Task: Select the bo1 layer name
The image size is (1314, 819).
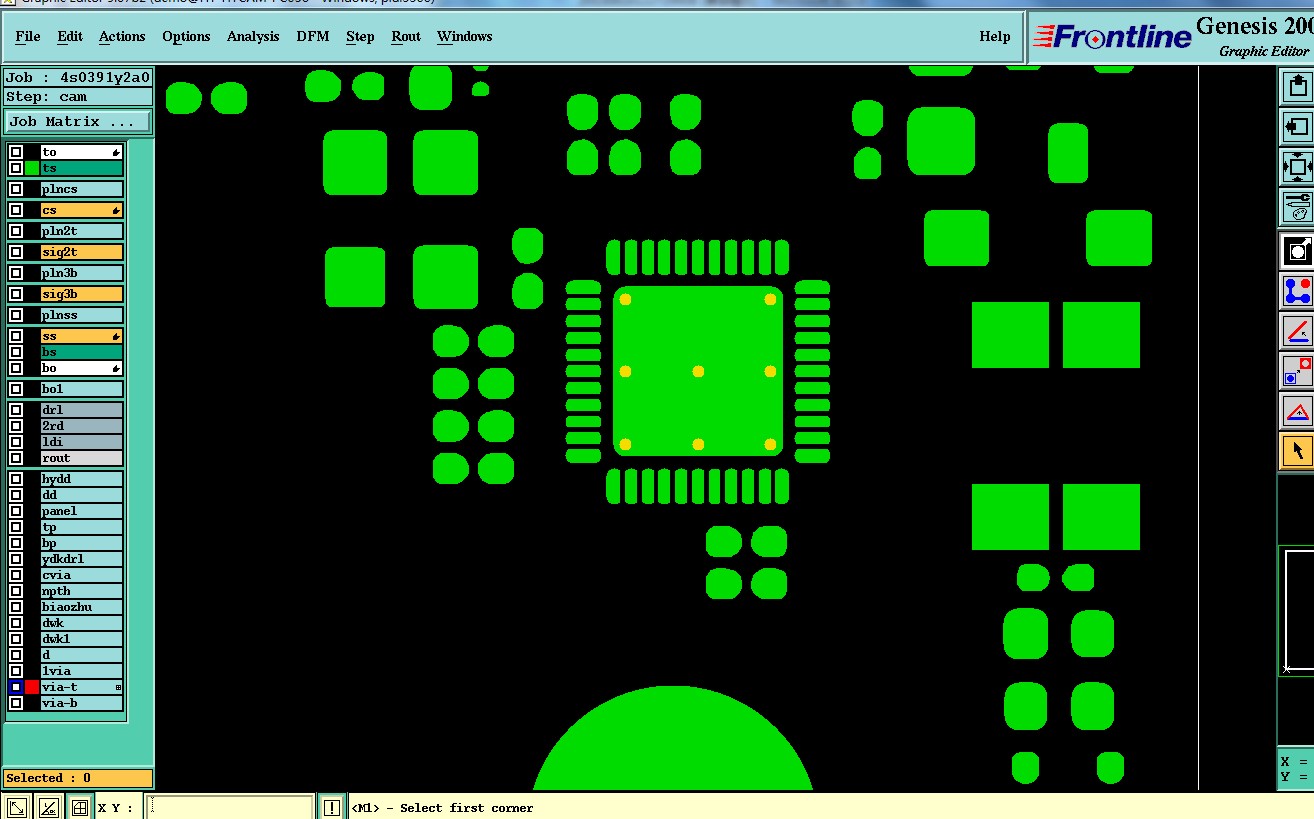Action: point(81,389)
